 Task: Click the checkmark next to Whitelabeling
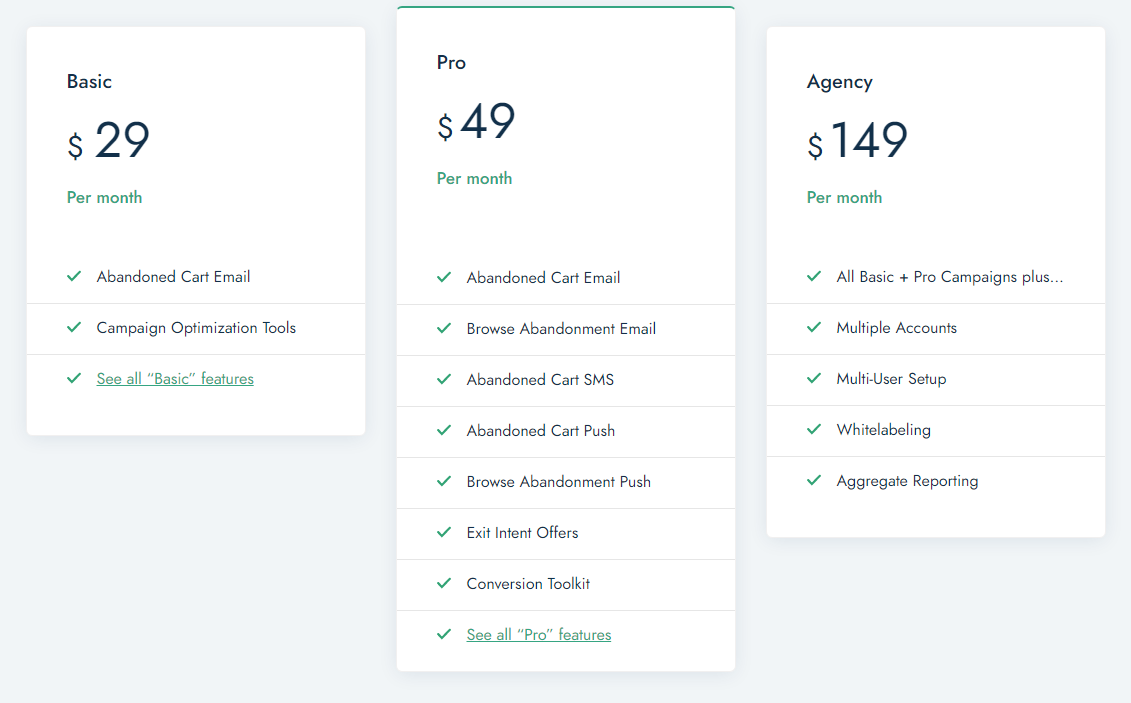[x=814, y=429]
